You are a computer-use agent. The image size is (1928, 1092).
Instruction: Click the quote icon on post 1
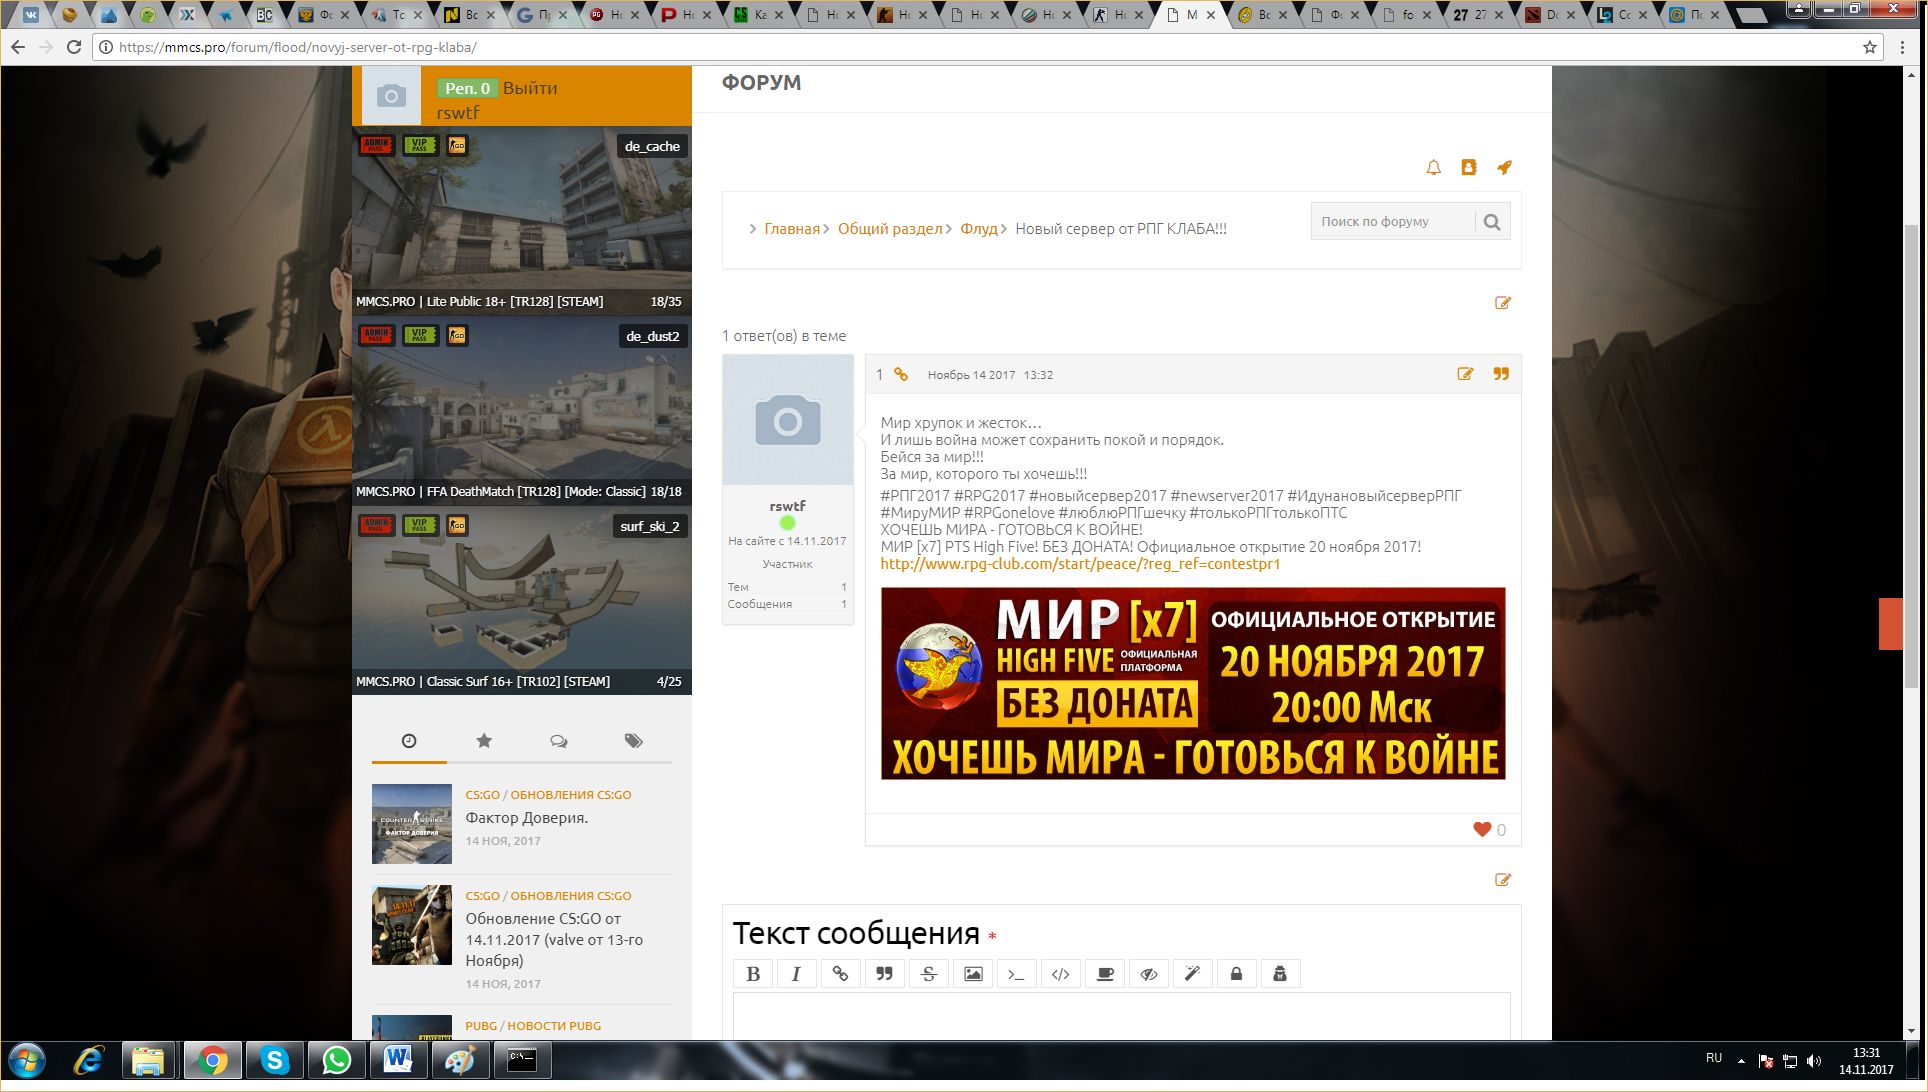(x=1501, y=374)
